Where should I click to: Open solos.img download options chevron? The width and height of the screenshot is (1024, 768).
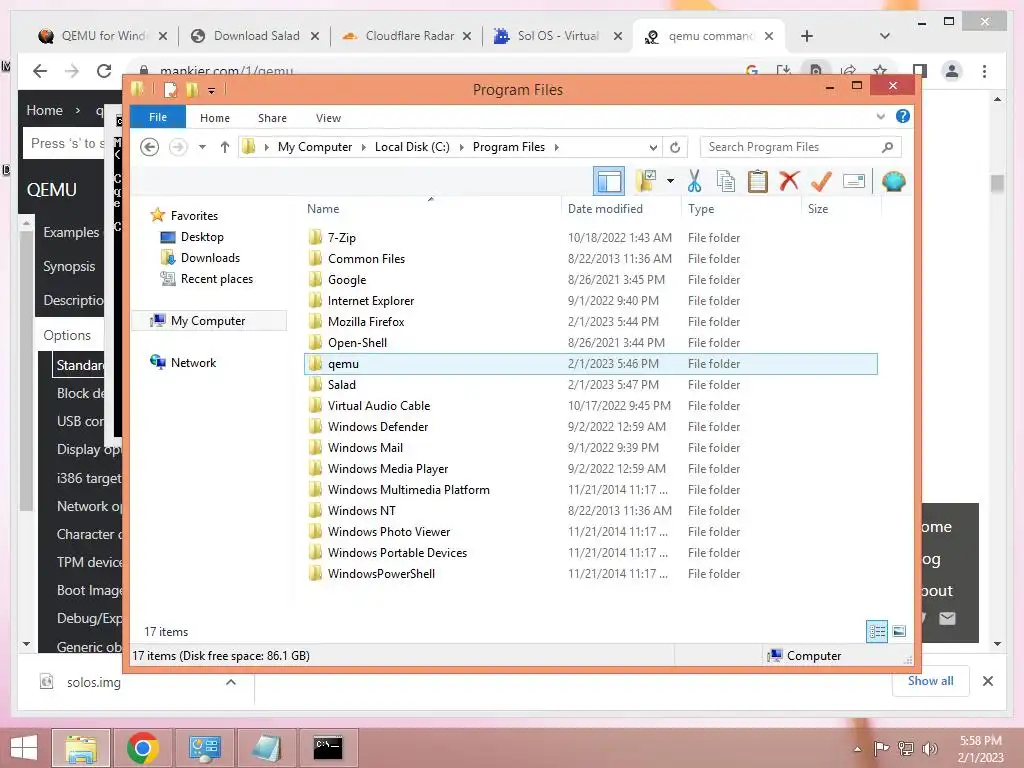(231, 682)
